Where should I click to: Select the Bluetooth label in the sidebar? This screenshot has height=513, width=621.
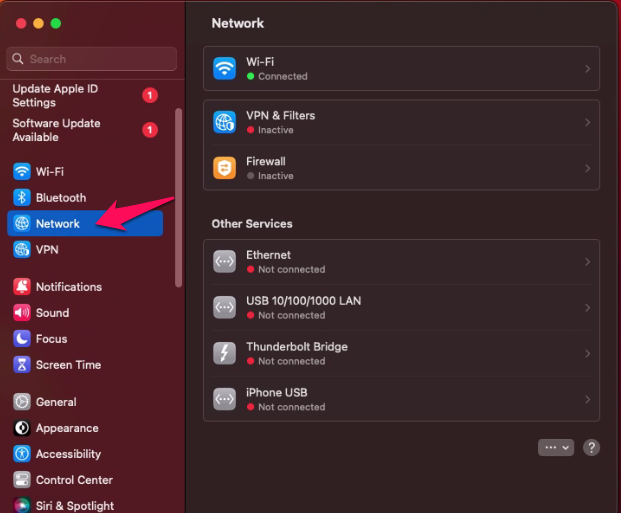(61, 198)
